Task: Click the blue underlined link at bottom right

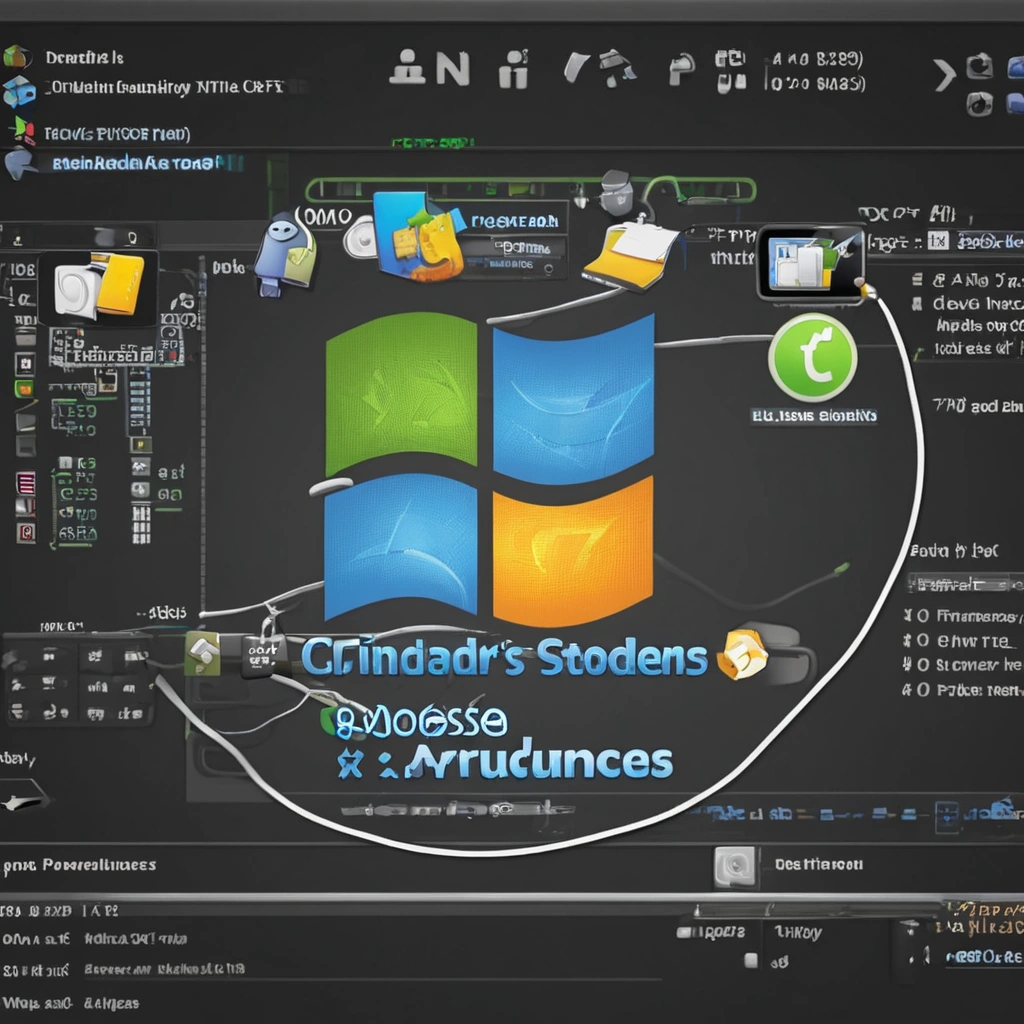Action: click(x=985, y=957)
